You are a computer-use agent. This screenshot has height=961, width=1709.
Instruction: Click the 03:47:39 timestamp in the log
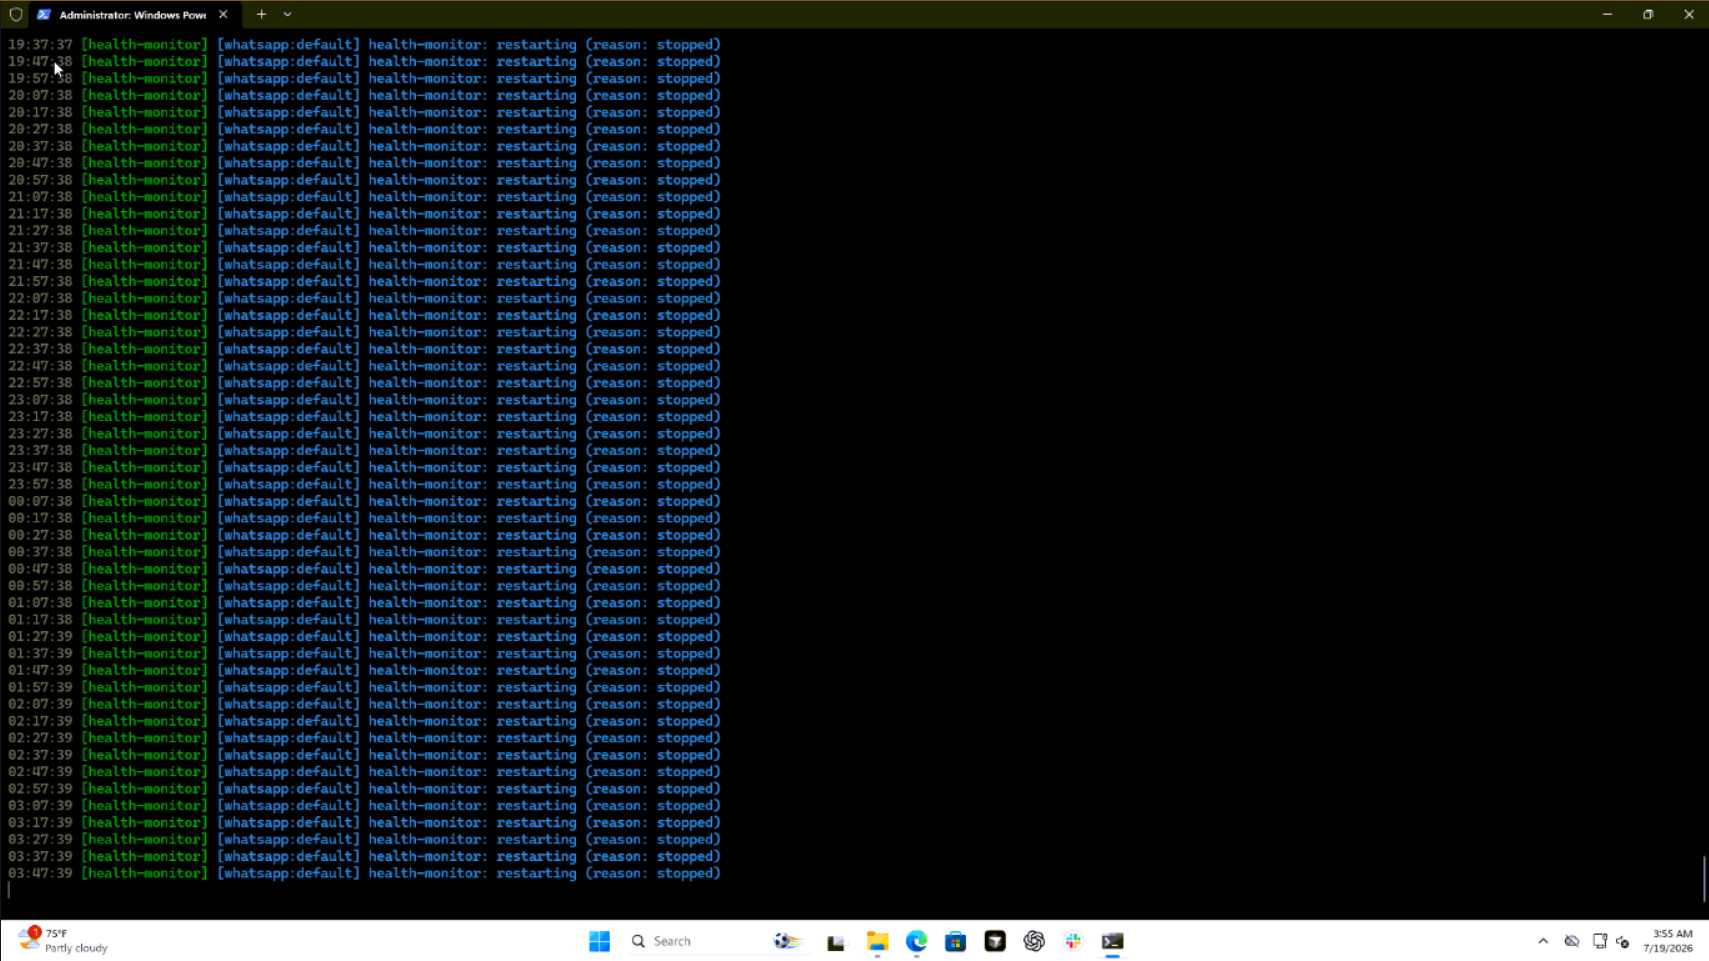point(40,874)
